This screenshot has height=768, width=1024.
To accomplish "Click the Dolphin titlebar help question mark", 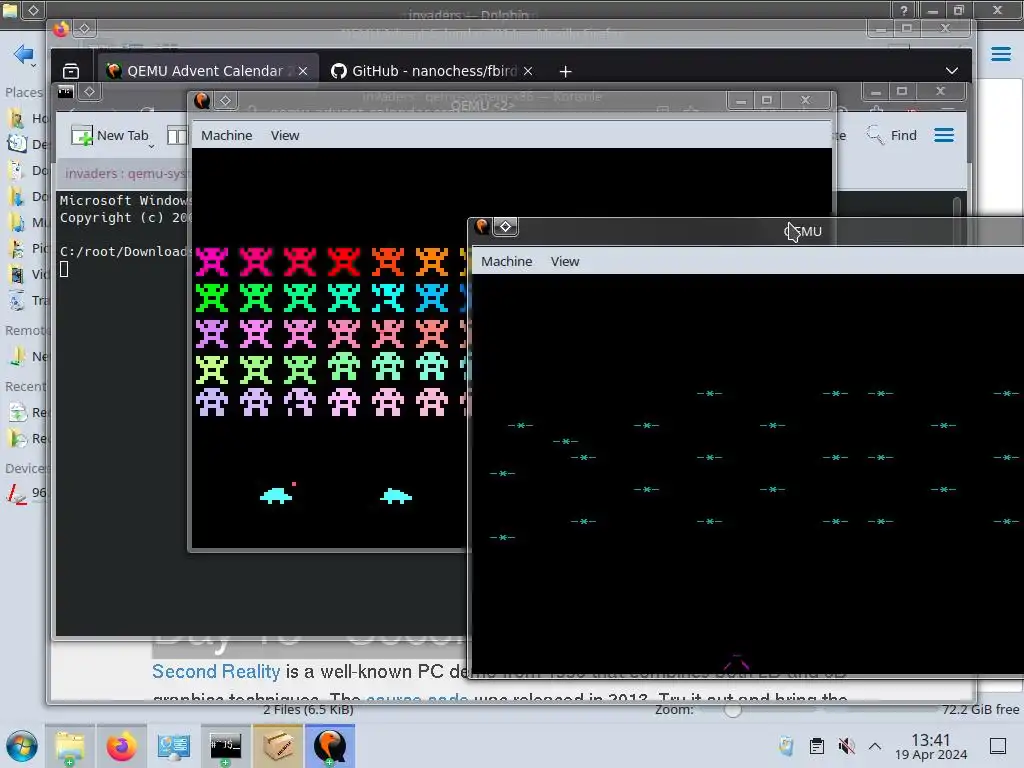I will tap(904, 10).
